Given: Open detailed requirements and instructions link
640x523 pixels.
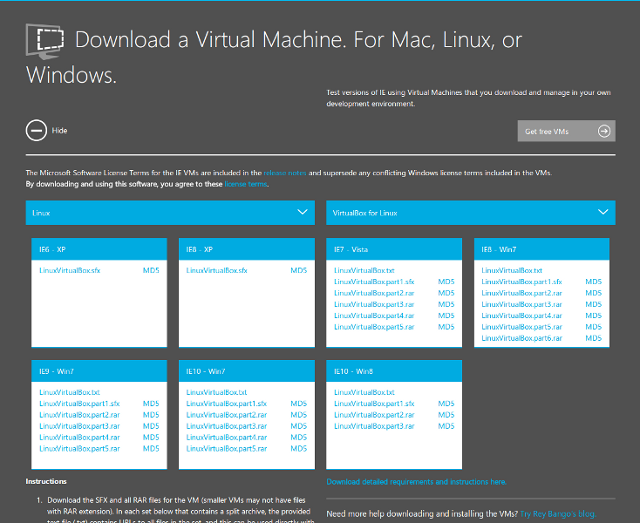Looking at the screenshot, I should (x=416, y=482).
